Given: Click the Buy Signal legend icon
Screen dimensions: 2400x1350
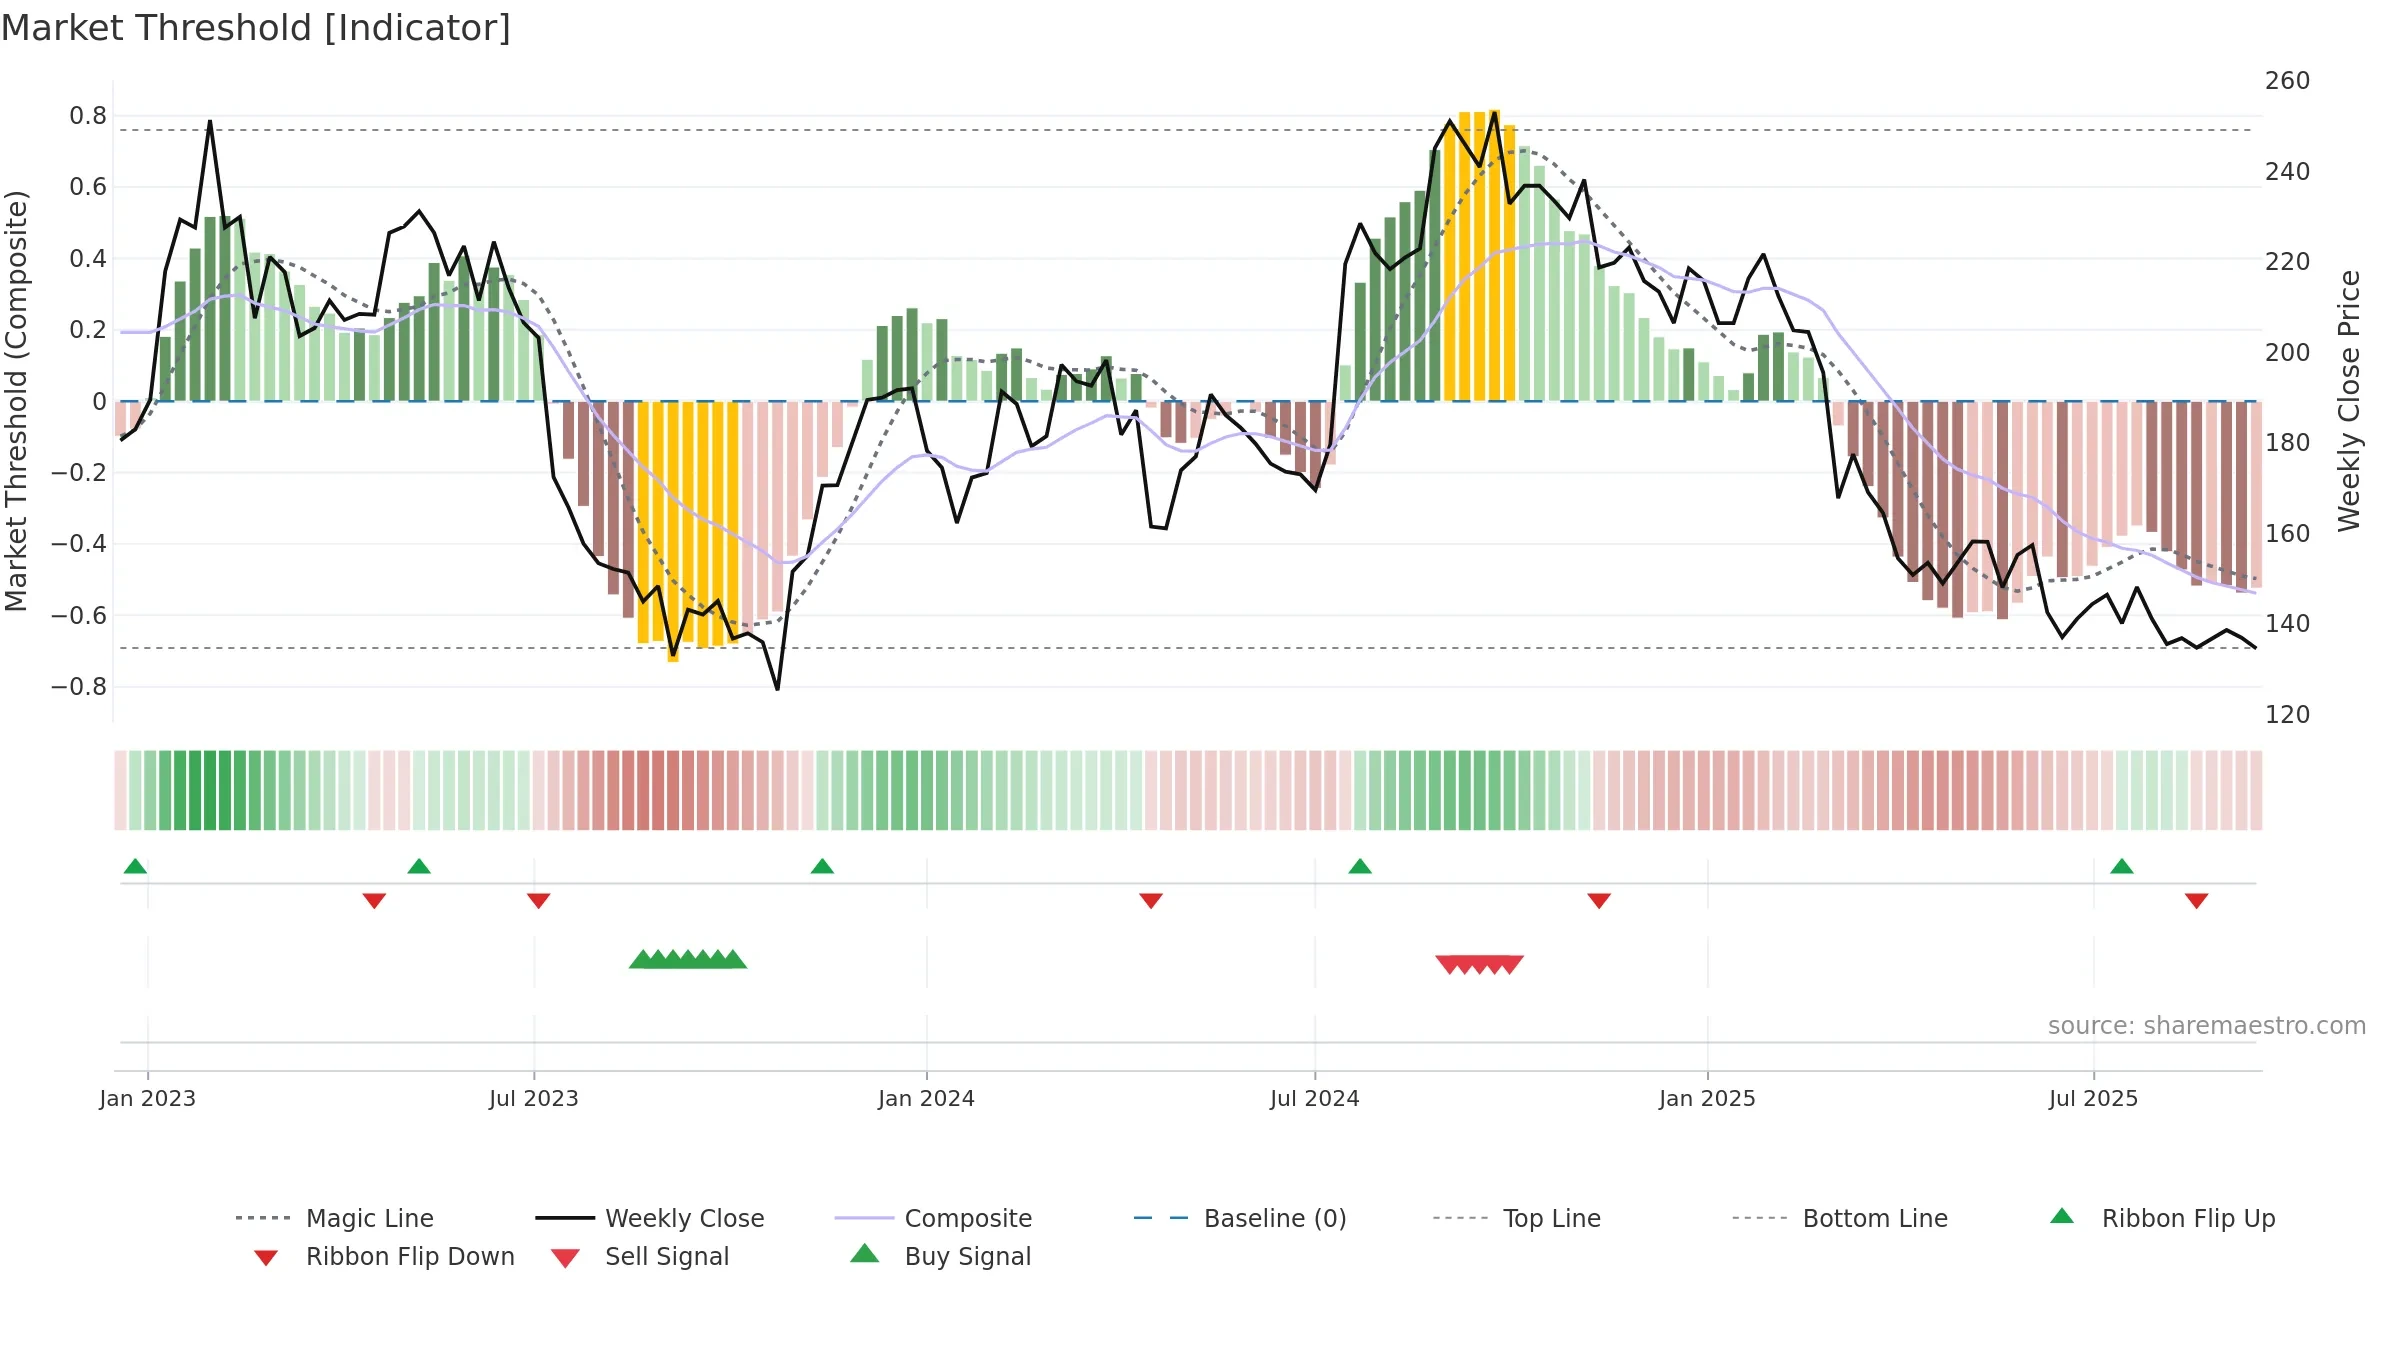Looking at the screenshot, I should [x=865, y=1253].
